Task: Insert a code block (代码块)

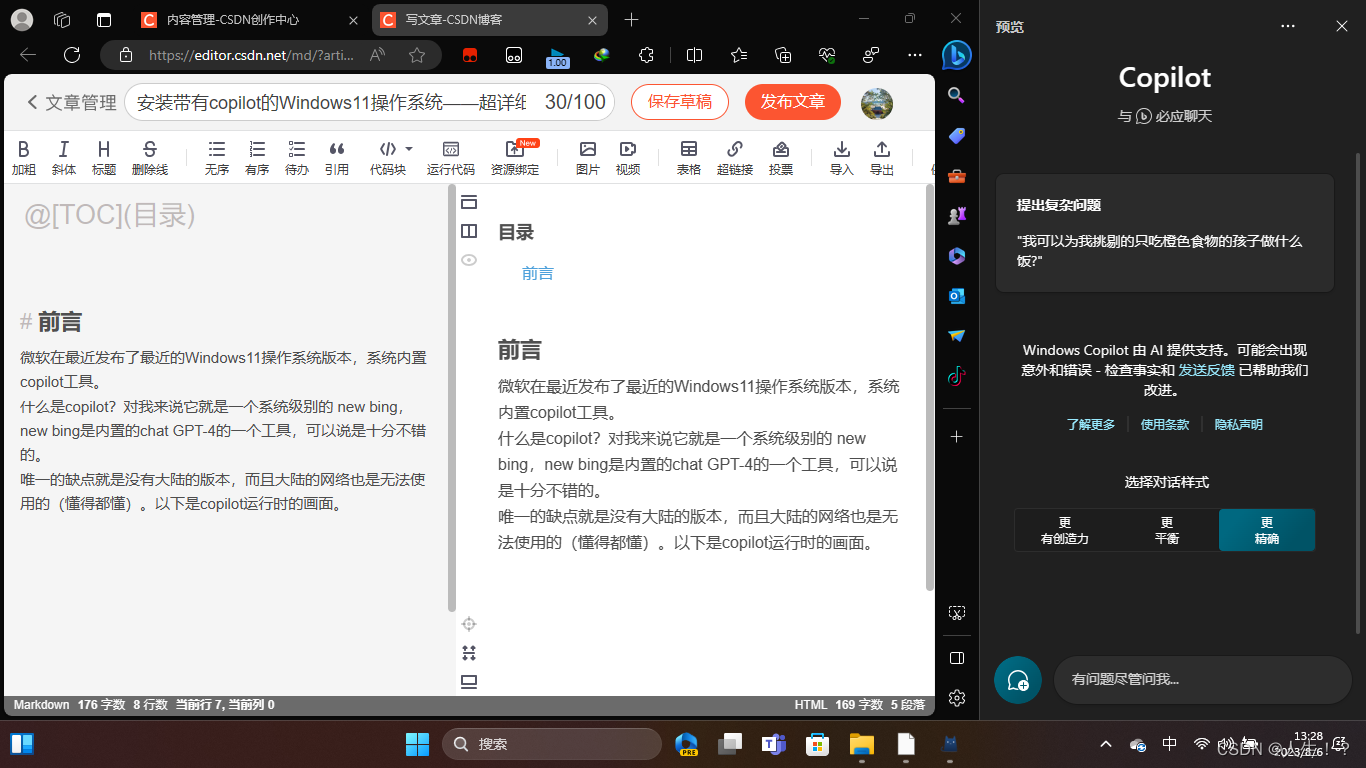Action: tap(388, 158)
